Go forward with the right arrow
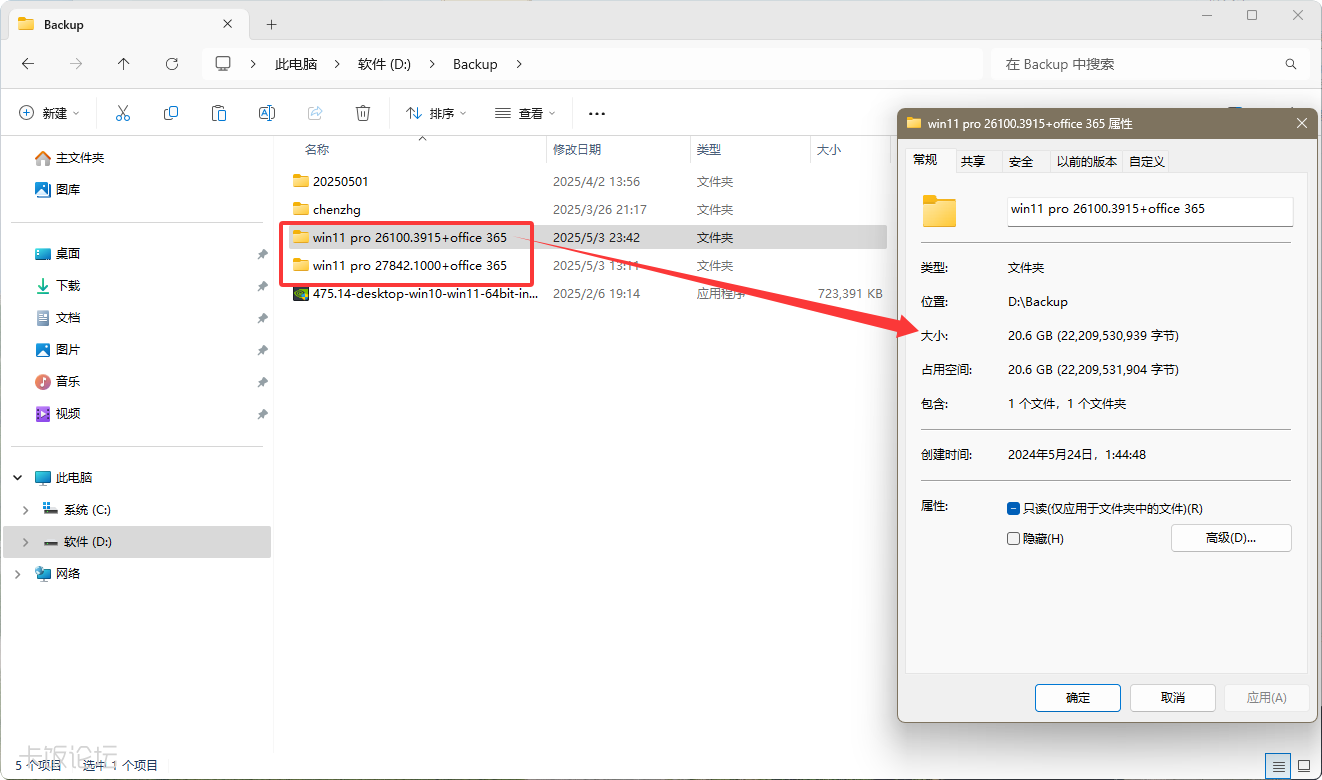1322x780 pixels. pos(76,64)
